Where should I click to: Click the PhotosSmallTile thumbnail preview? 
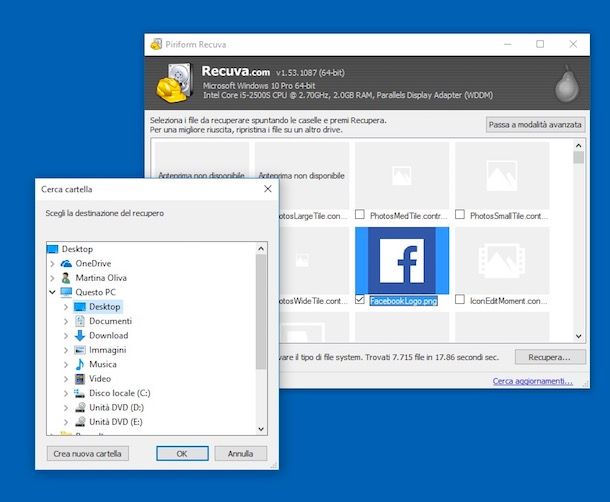coord(502,176)
